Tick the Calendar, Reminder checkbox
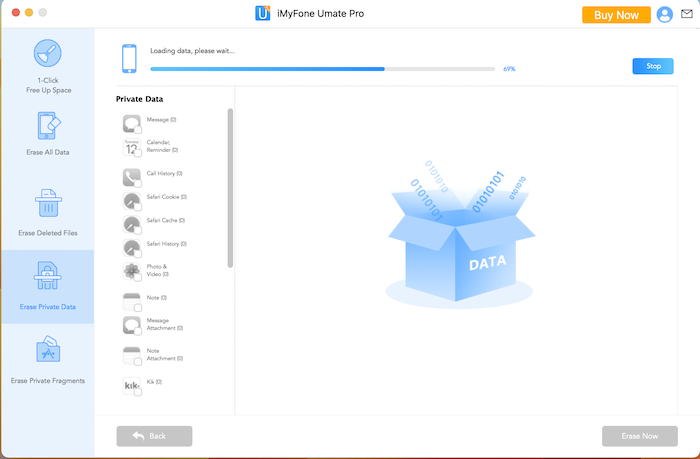Image resolution: width=700 pixels, height=459 pixels. (x=138, y=153)
